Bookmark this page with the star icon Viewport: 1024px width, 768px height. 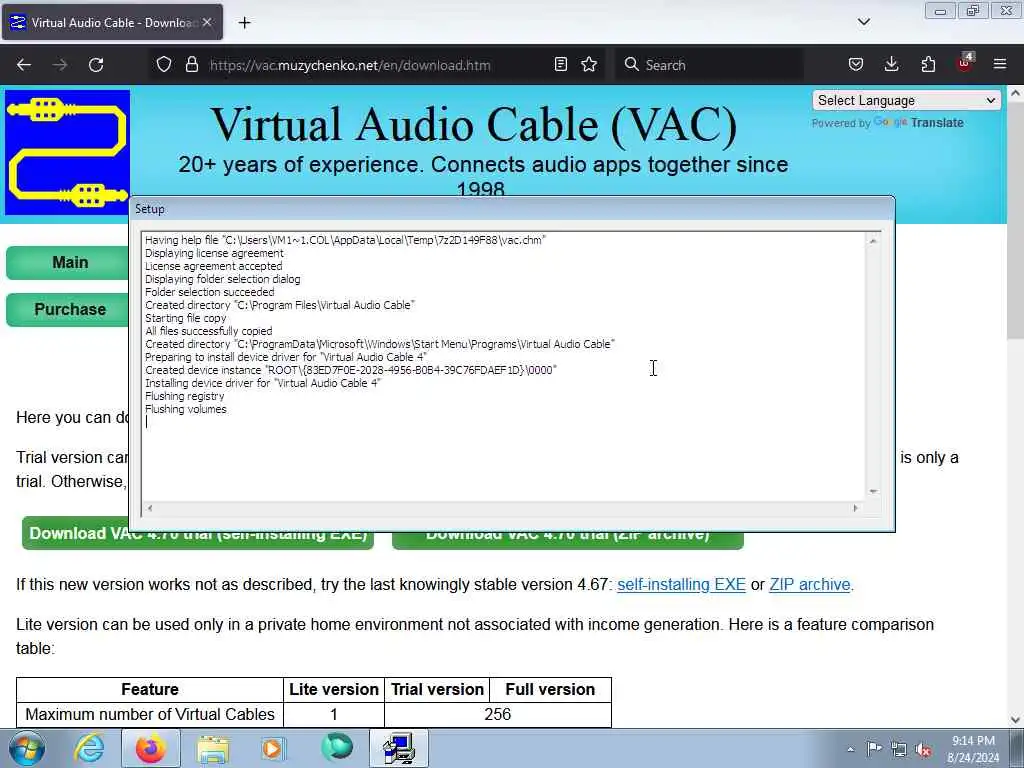[x=589, y=64]
